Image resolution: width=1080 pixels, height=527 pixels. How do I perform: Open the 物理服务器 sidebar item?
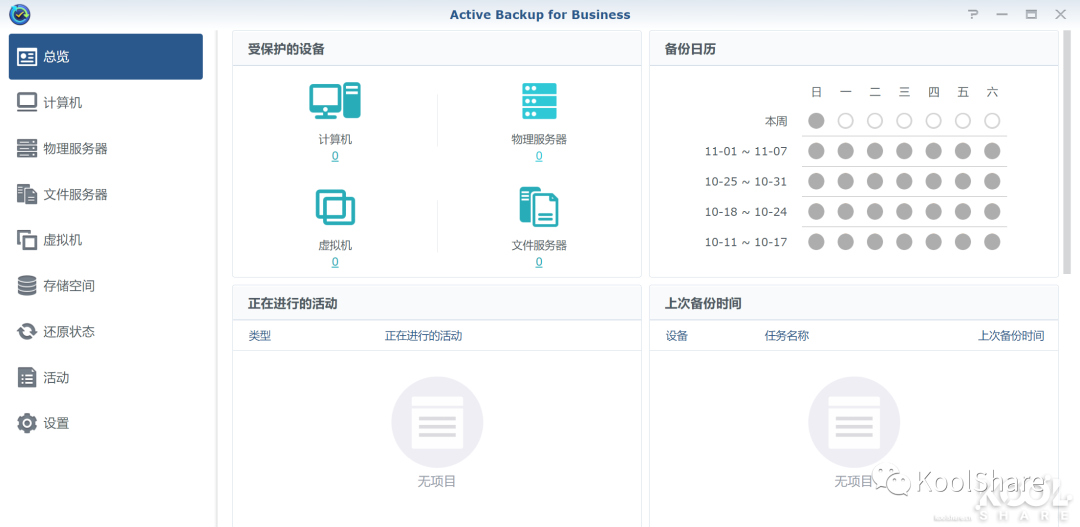pyautogui.click(x=105, y=148)
